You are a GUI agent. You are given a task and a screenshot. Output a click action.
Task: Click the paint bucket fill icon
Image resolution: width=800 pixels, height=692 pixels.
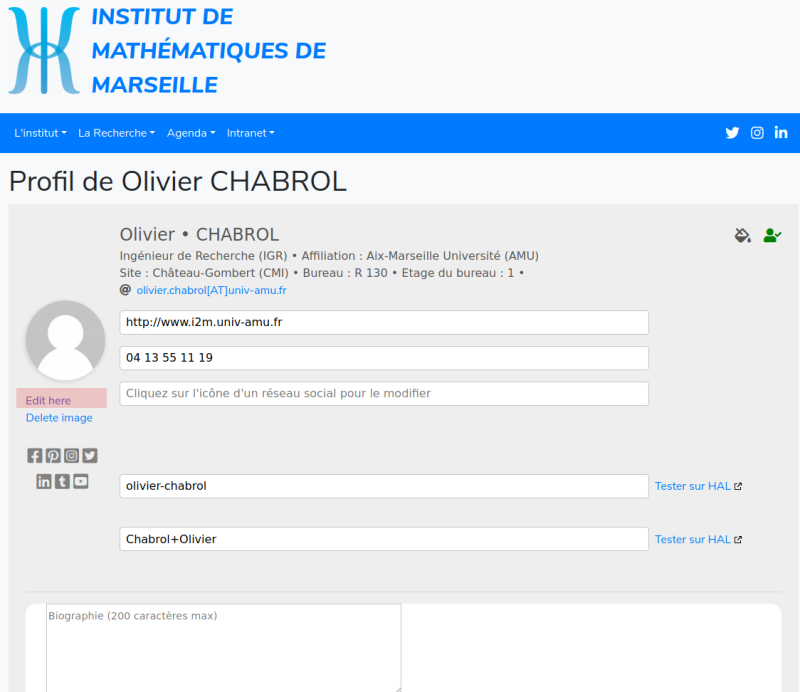tap(742, 236)
